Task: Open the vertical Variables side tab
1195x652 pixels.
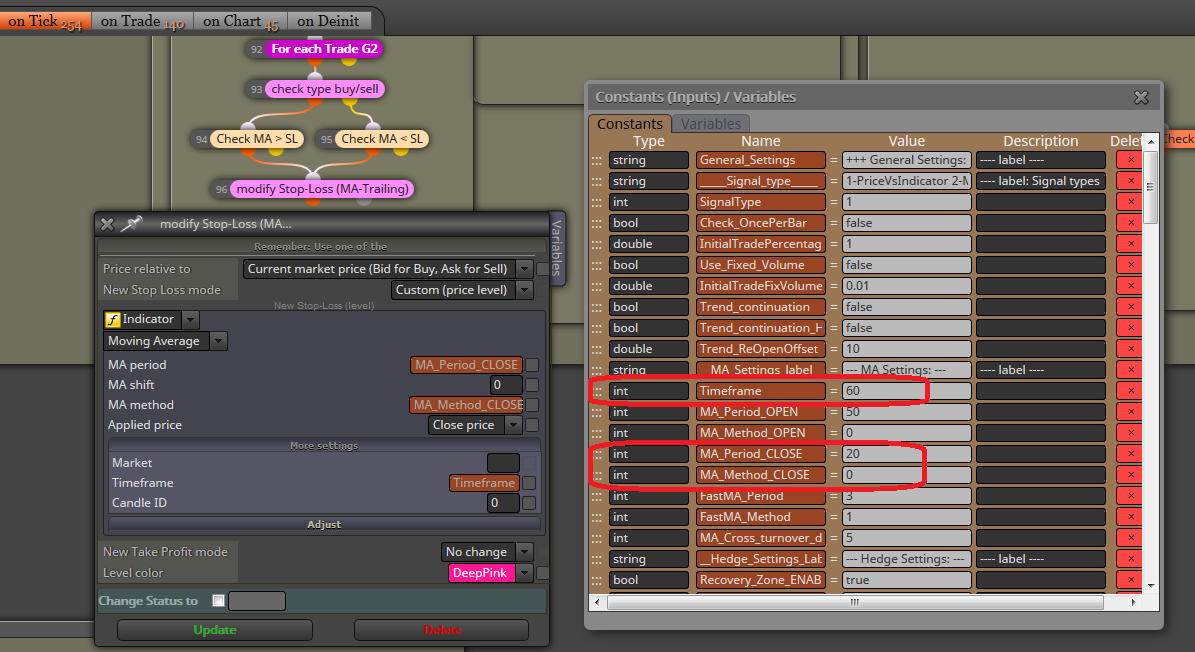Action: click(557, 248)
